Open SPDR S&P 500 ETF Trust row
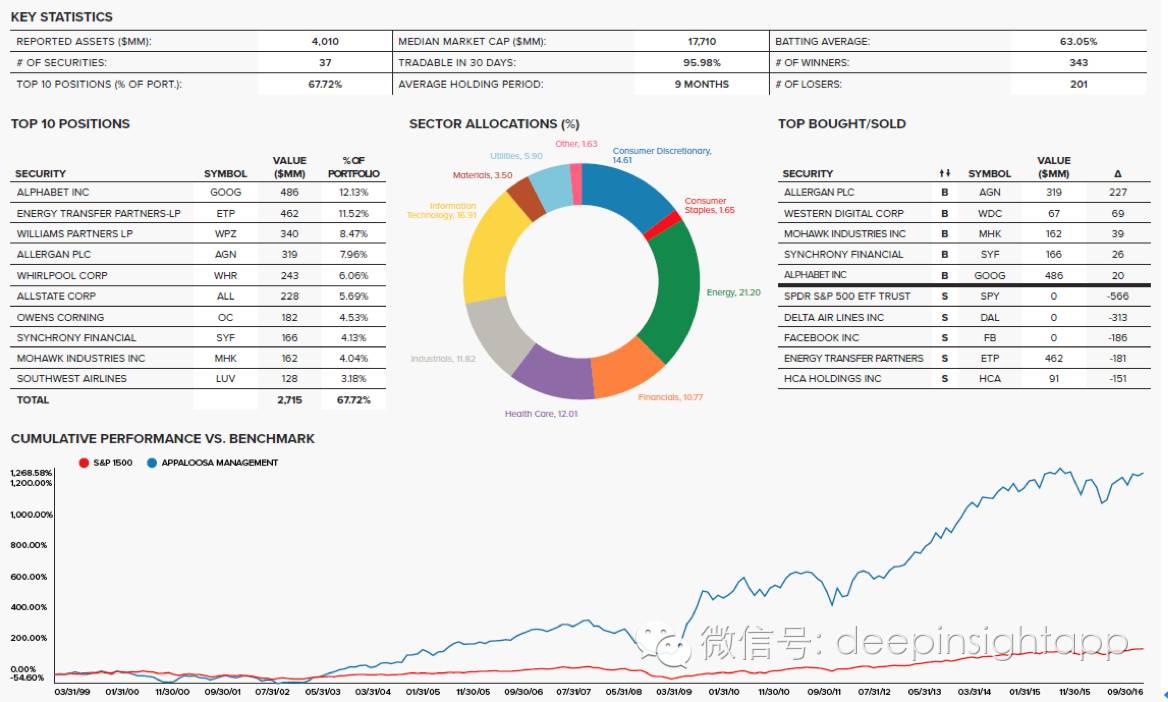Screen dimensions: 1168x702 point(847,297)
